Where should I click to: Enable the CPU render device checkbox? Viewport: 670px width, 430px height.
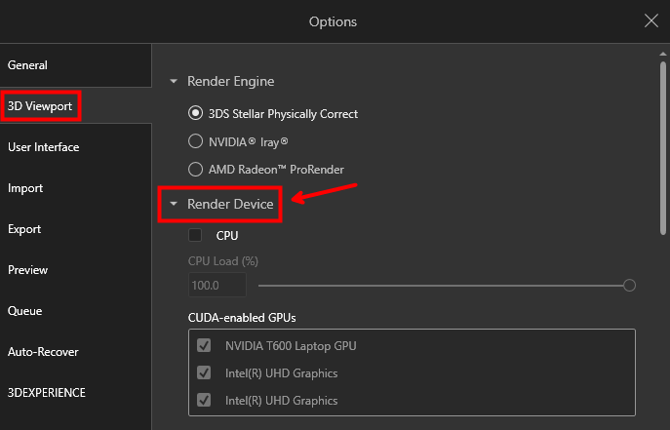195,235
